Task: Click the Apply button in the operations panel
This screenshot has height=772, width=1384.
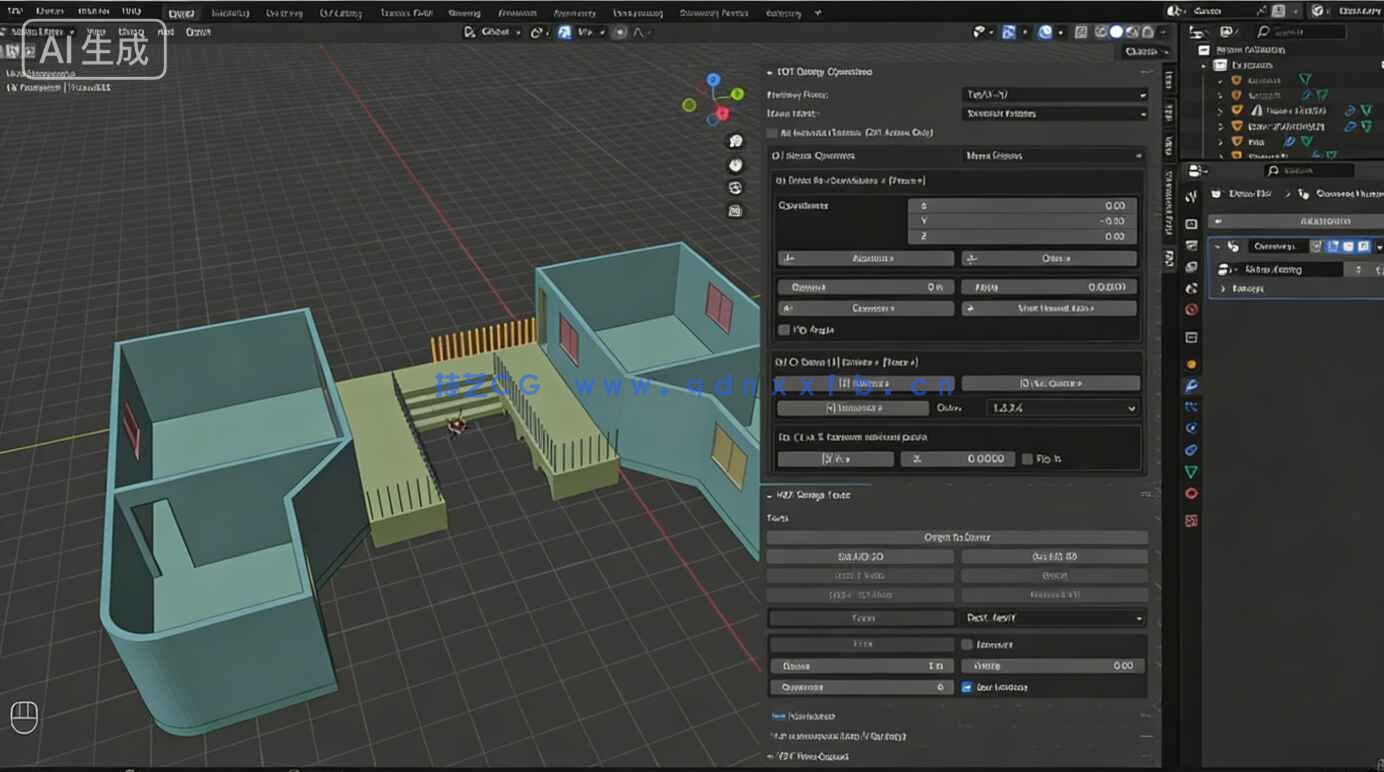Action: click(x=866, y=259)
